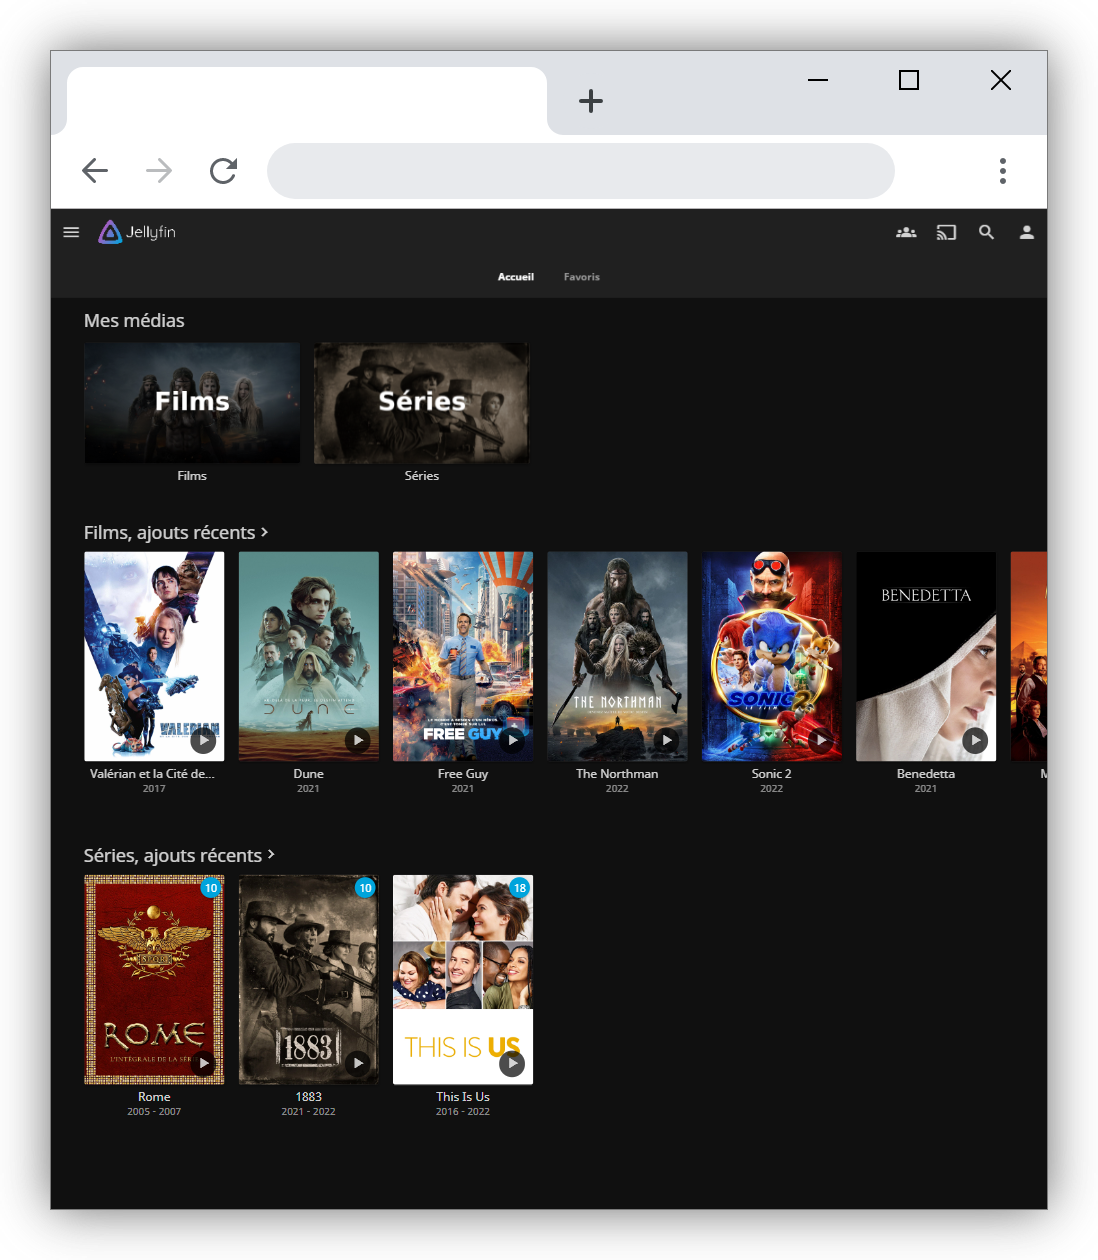Click the Cast to device icon

coord(946,232)
